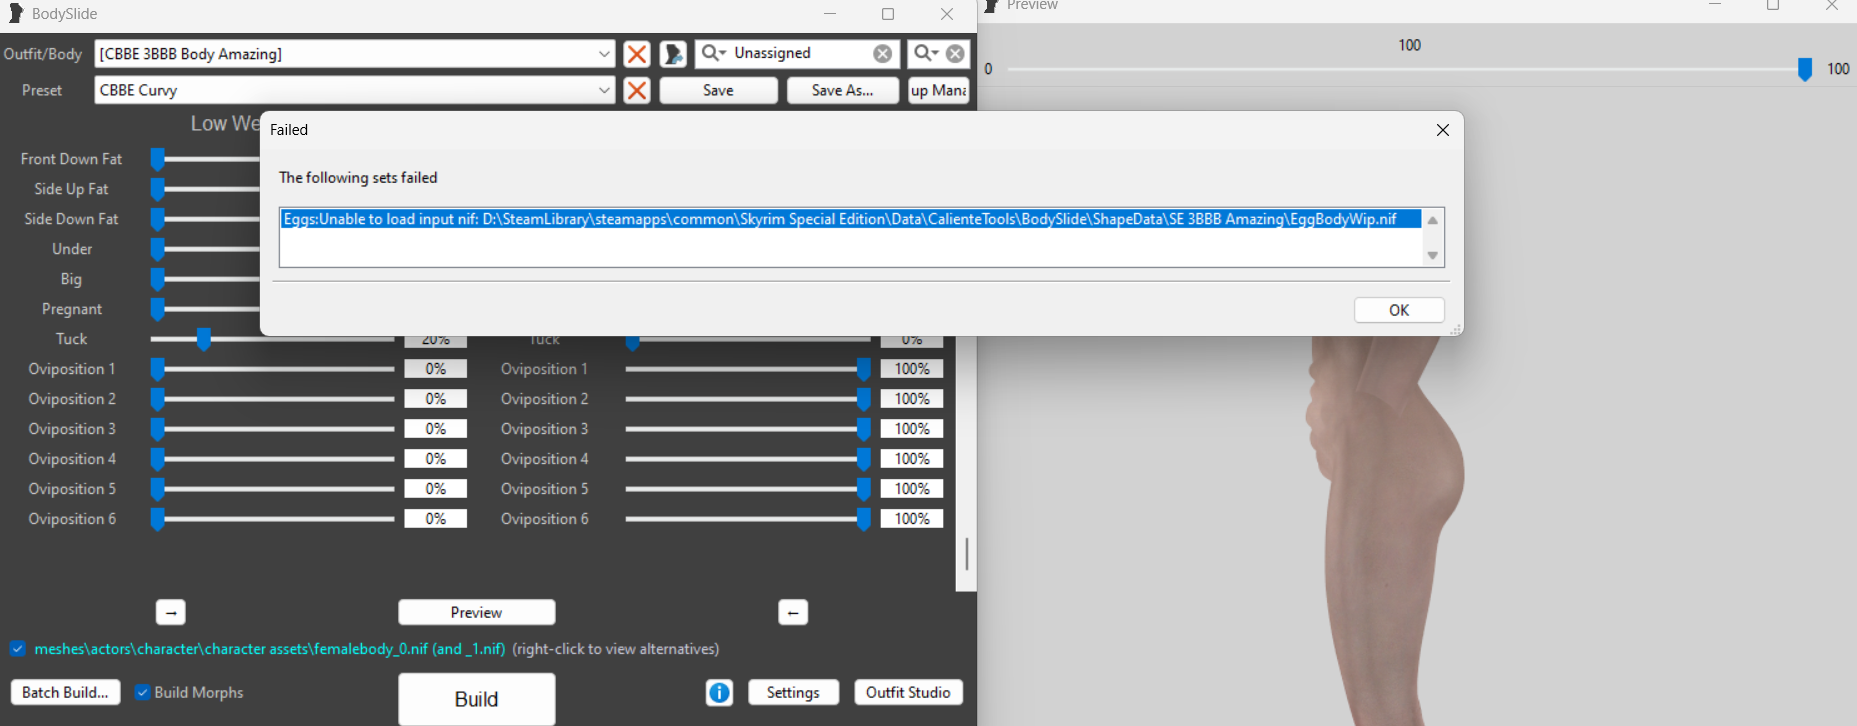Expand the Preset dropdown
The image size is (1857, 726).
coord(604,90)
